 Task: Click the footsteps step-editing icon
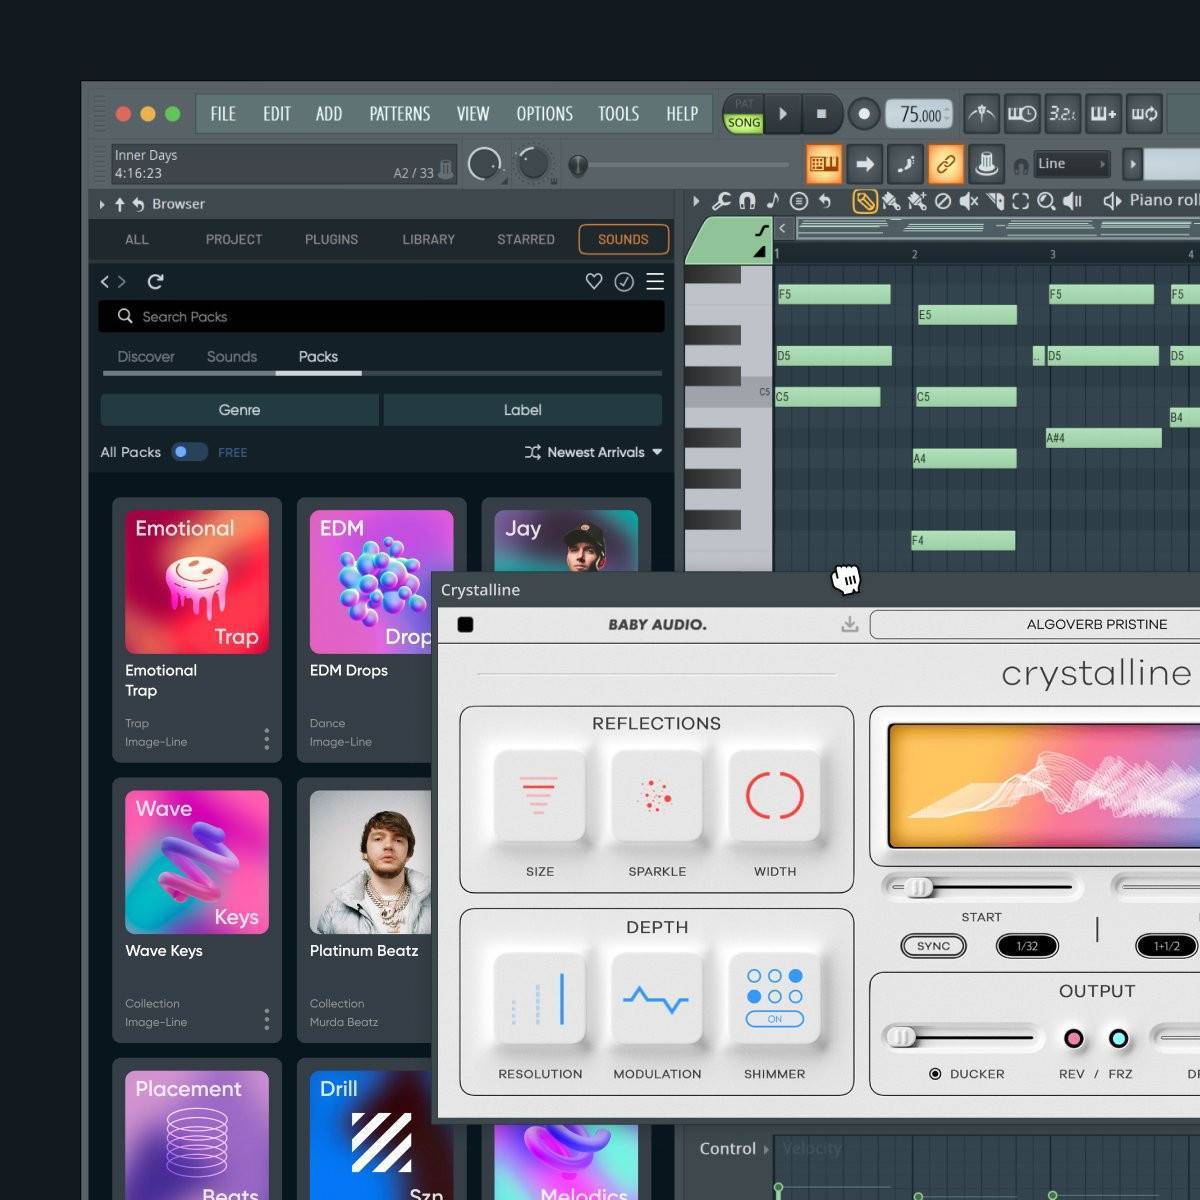point(905,163)
